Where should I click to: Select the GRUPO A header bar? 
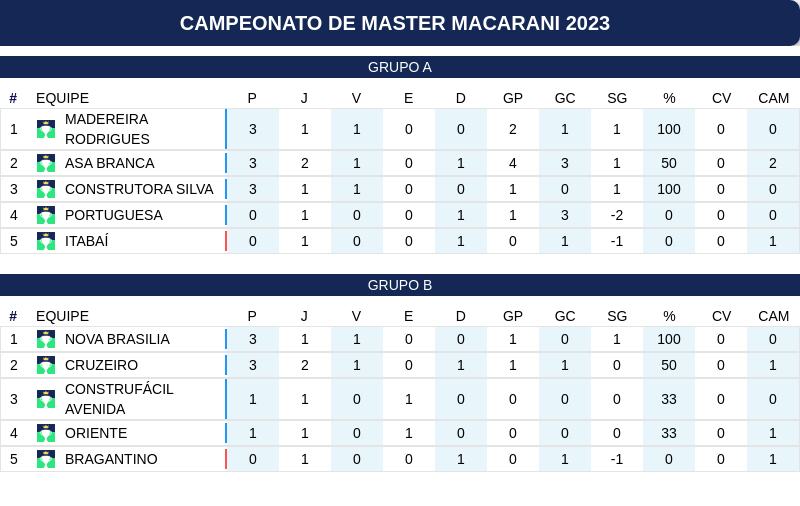click(x=400, y=67)
